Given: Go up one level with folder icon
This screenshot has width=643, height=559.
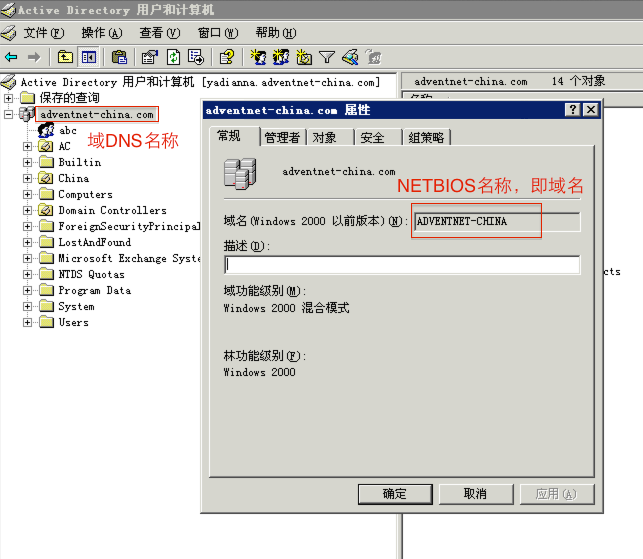Looking at the screenshot, I should (x=65, y=57).
